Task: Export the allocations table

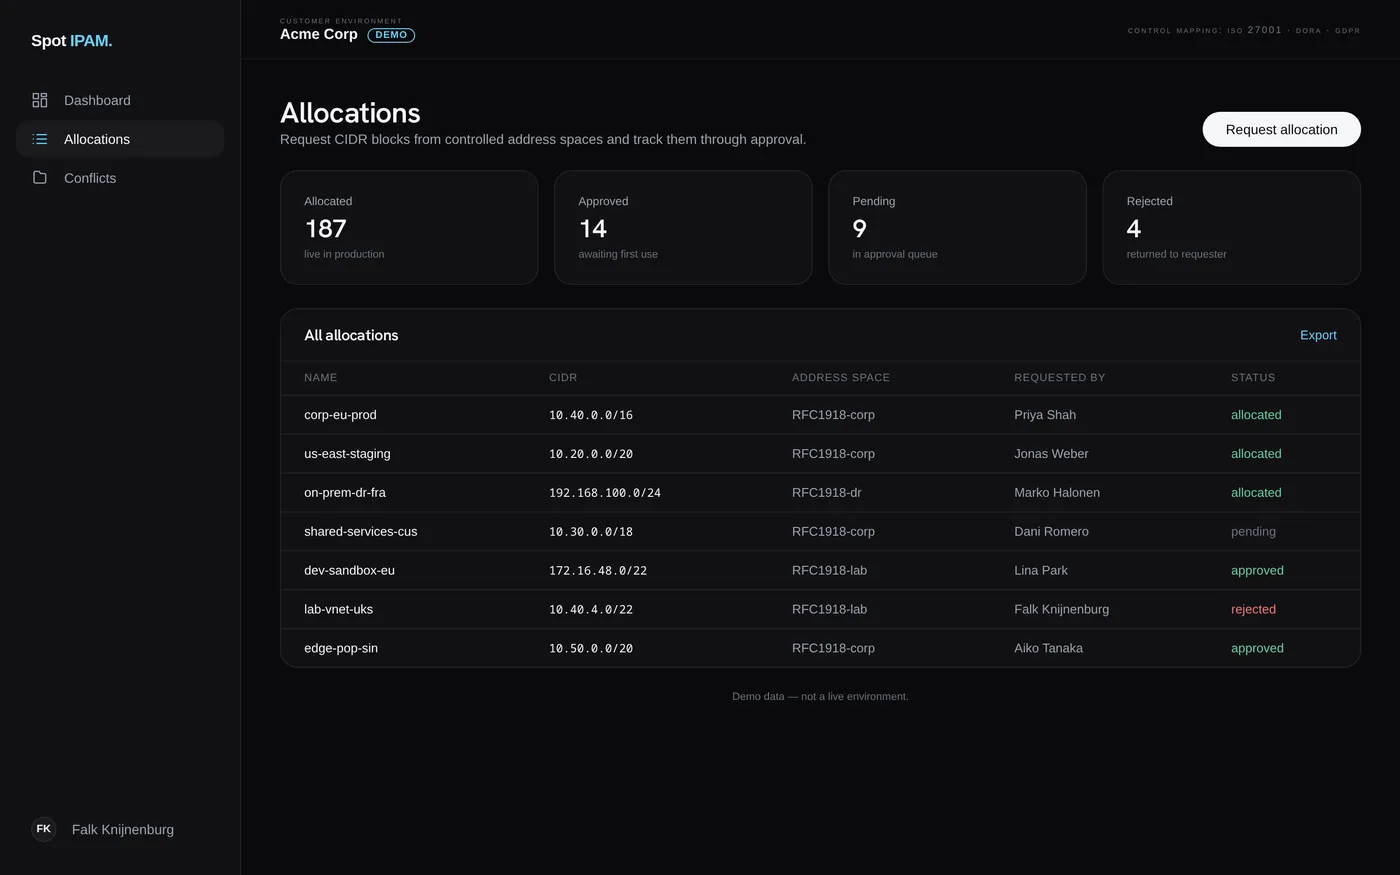Action: 1318,335
